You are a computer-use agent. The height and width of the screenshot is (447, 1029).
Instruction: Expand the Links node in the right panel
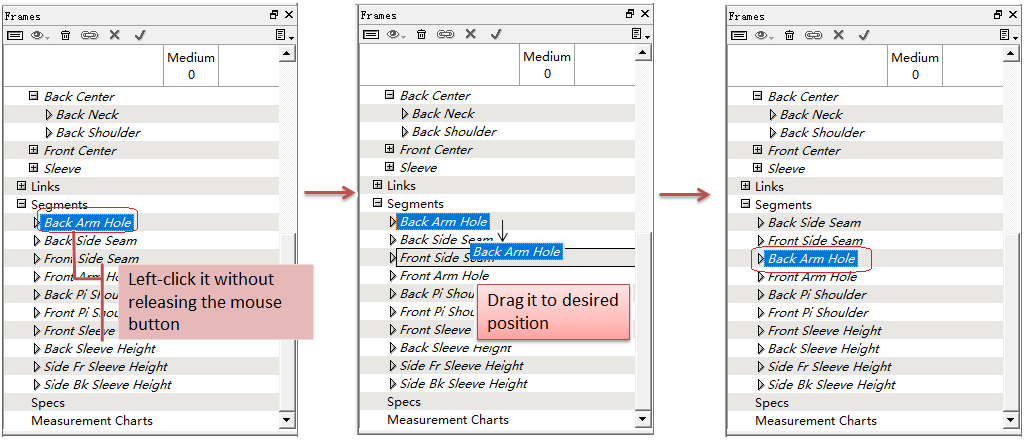745,187
